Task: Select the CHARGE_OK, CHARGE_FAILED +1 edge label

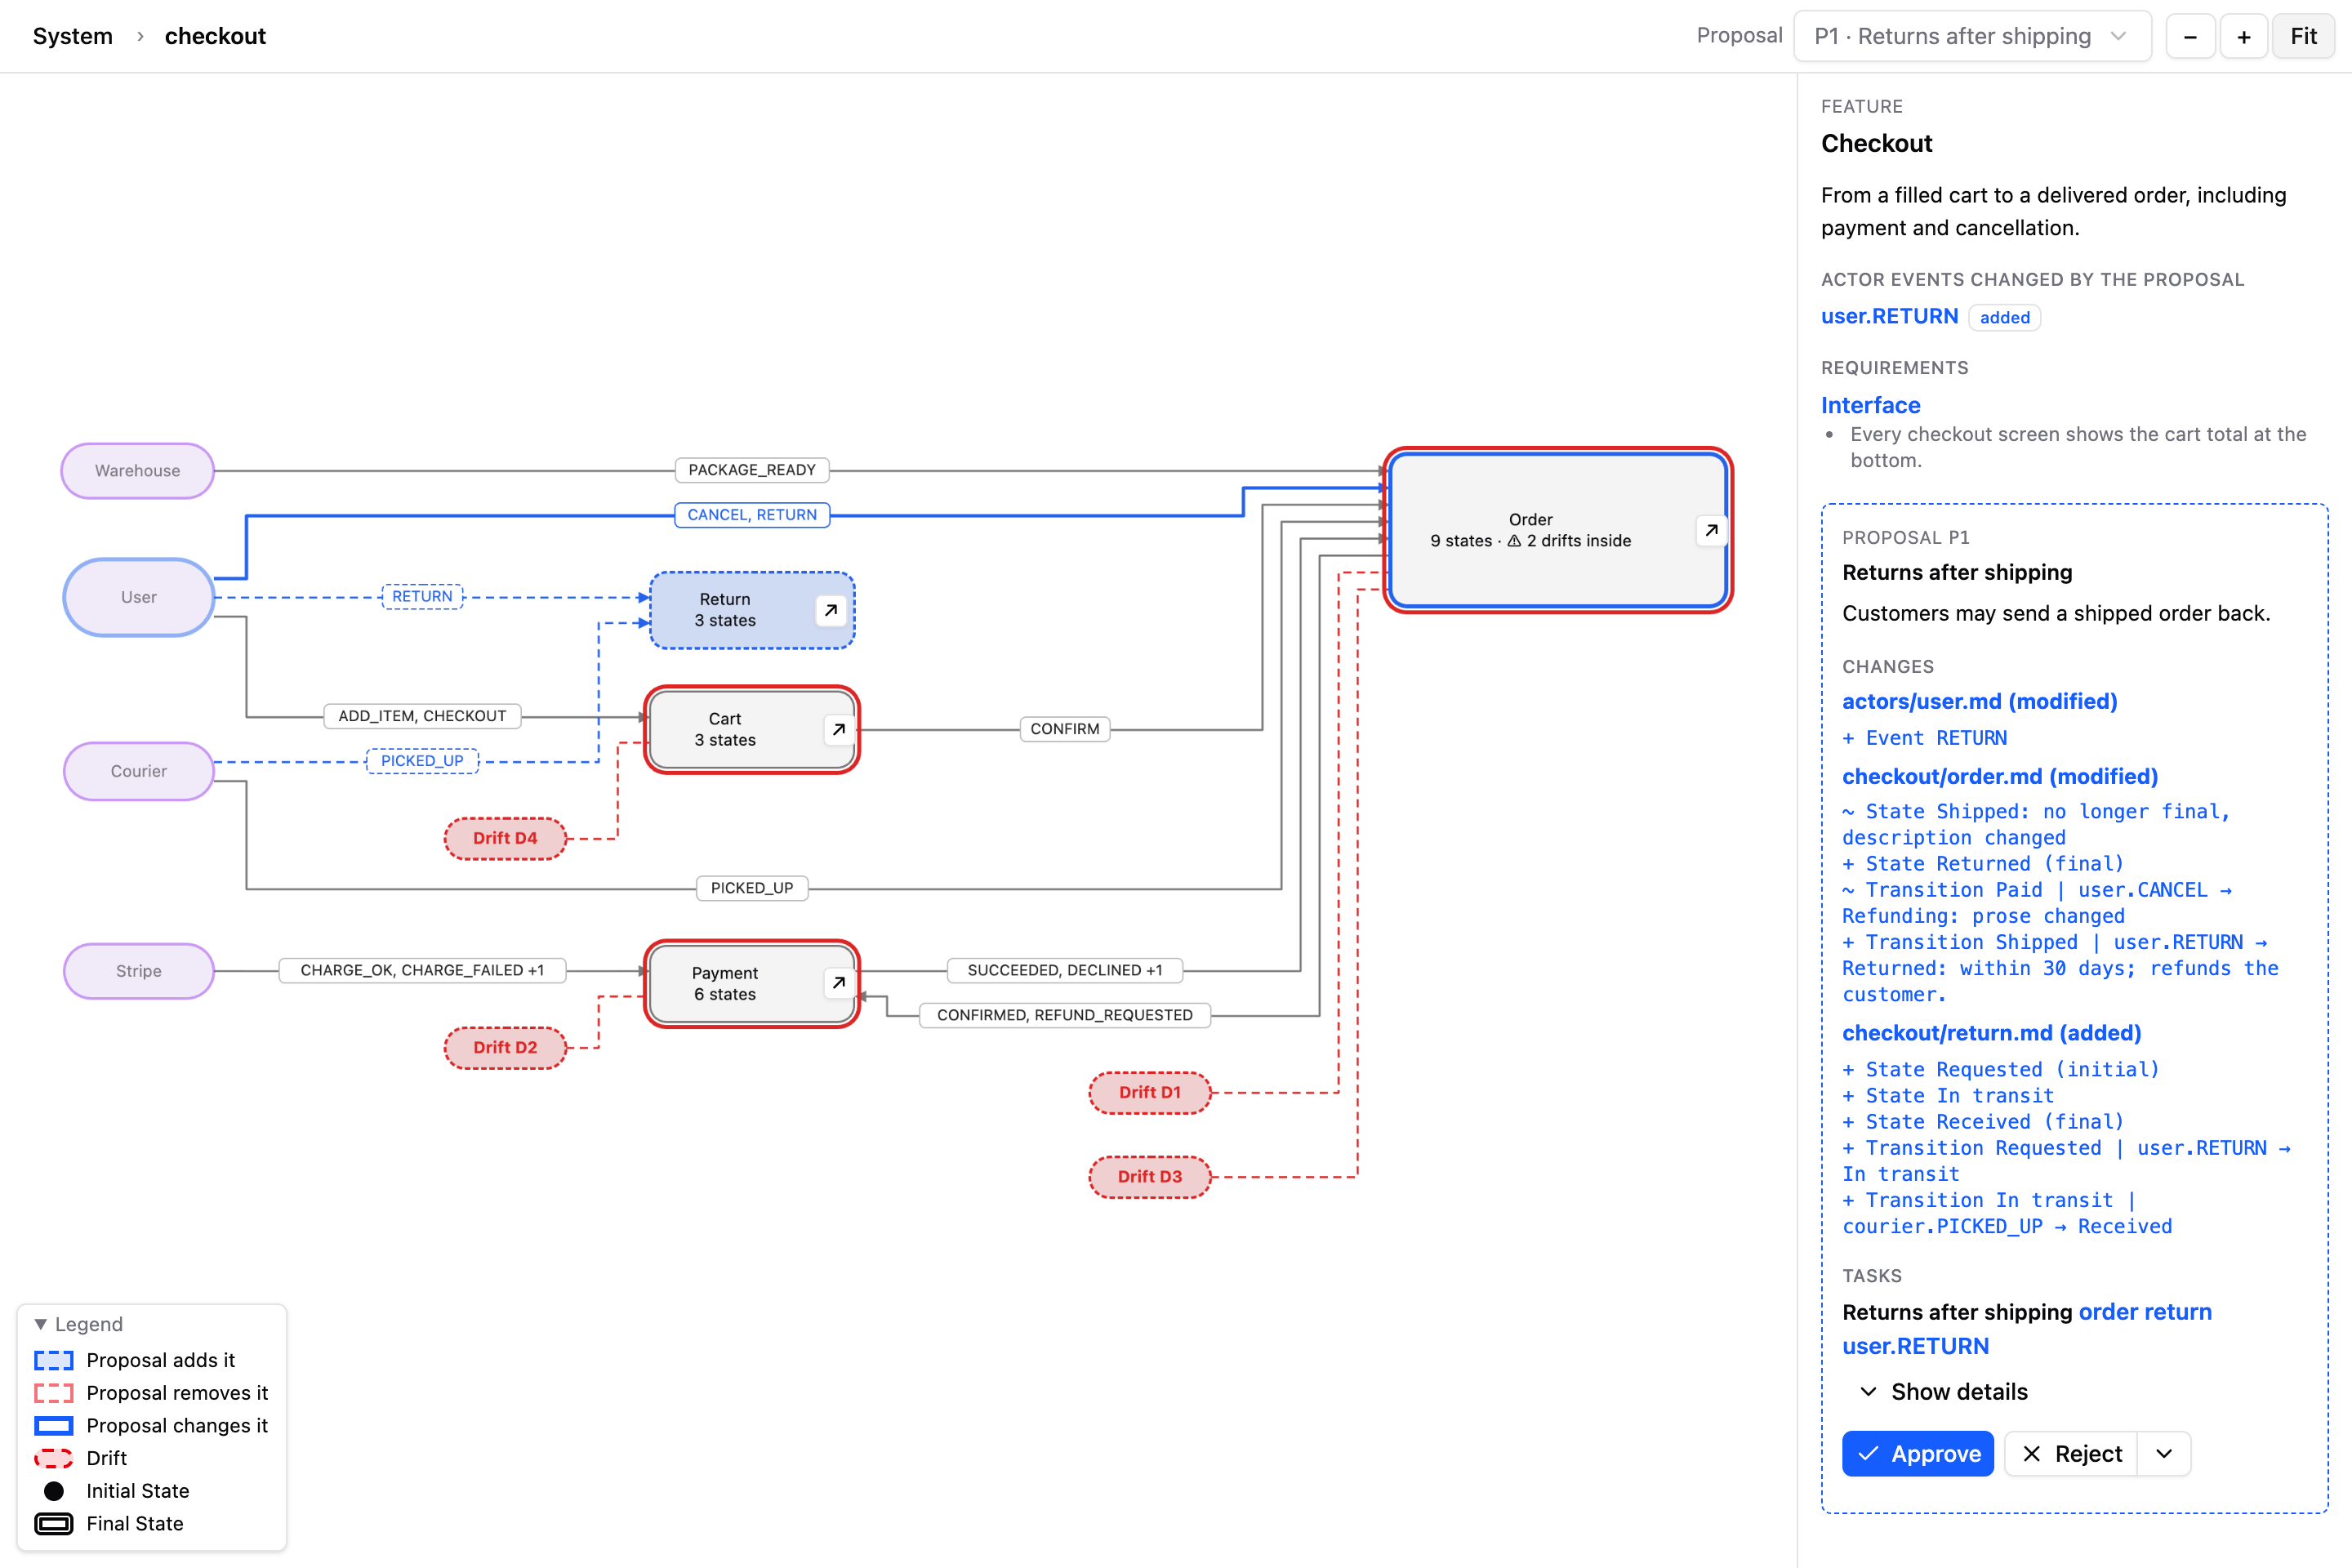Action: (x=422, y=970)
